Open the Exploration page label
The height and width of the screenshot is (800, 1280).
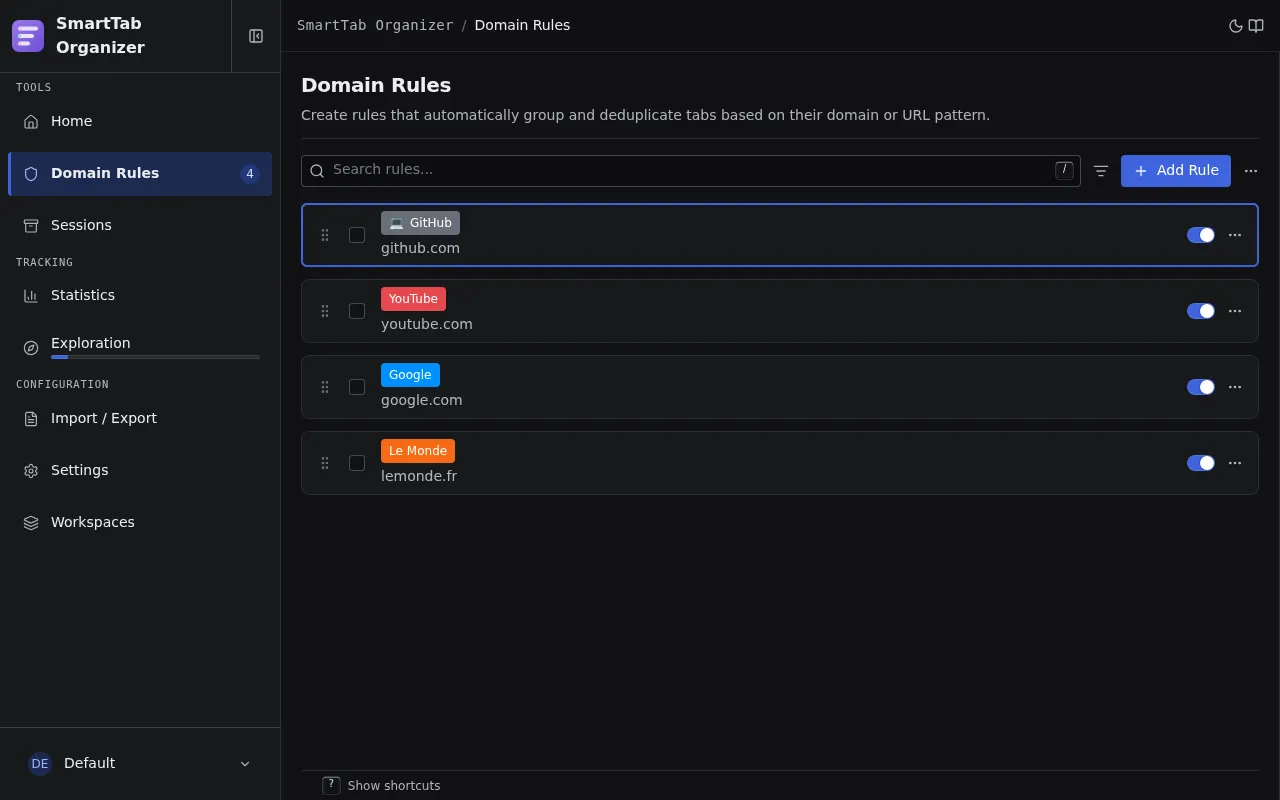click(x=91, y=343)
